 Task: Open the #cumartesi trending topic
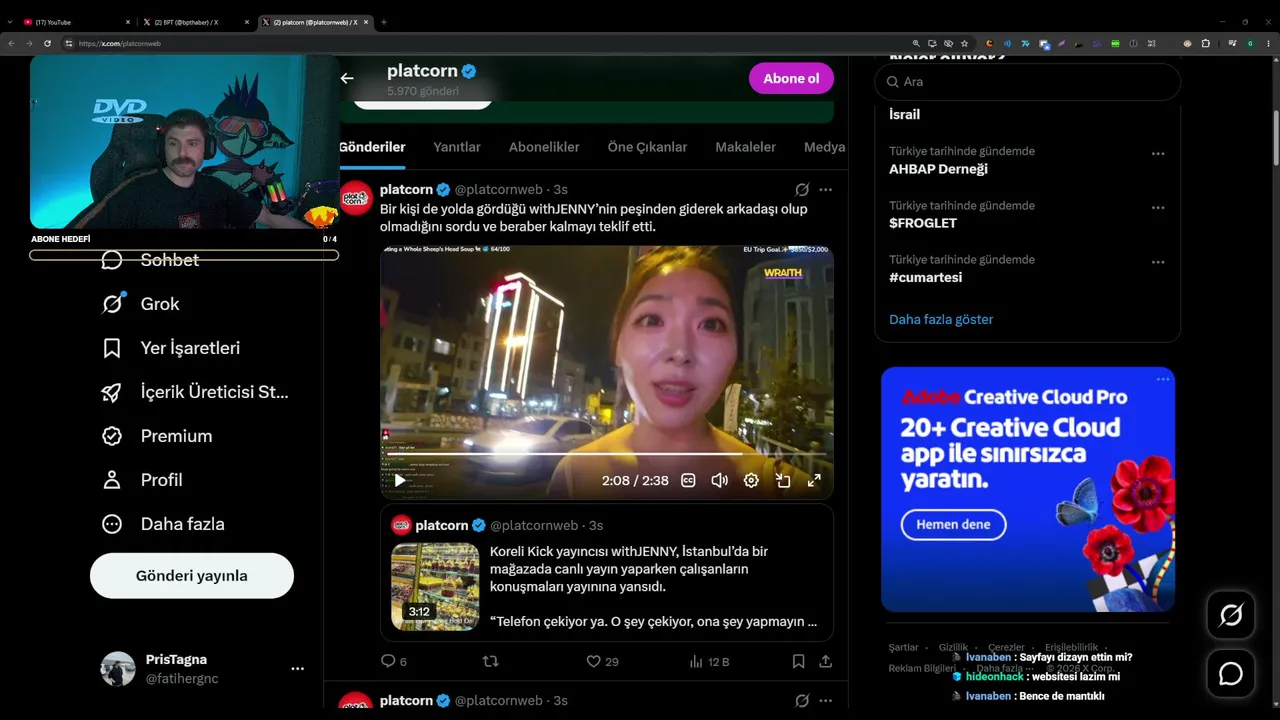(x=925, y=278)
